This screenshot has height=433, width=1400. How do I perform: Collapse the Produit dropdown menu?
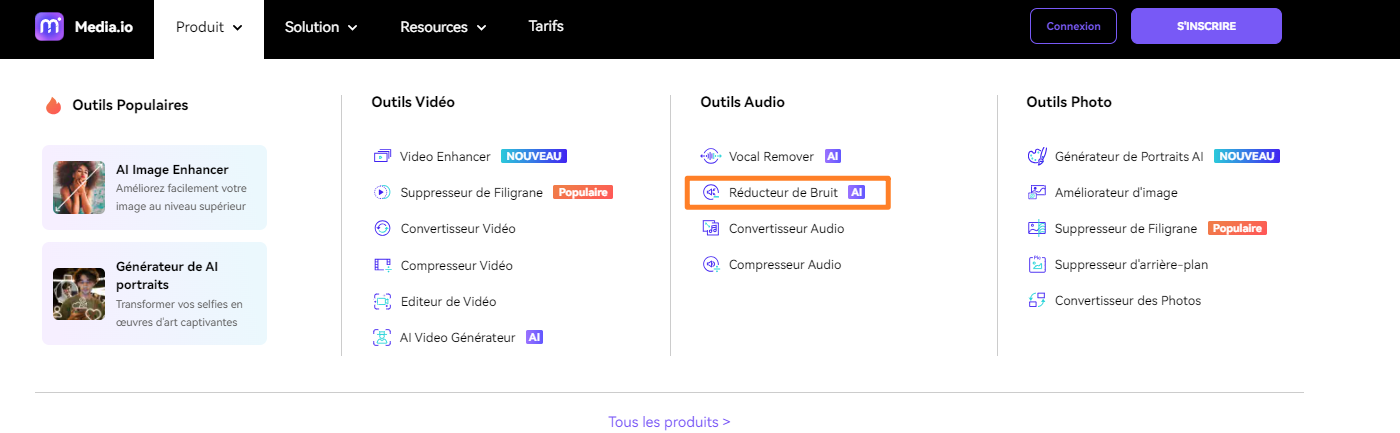[209, 28]
